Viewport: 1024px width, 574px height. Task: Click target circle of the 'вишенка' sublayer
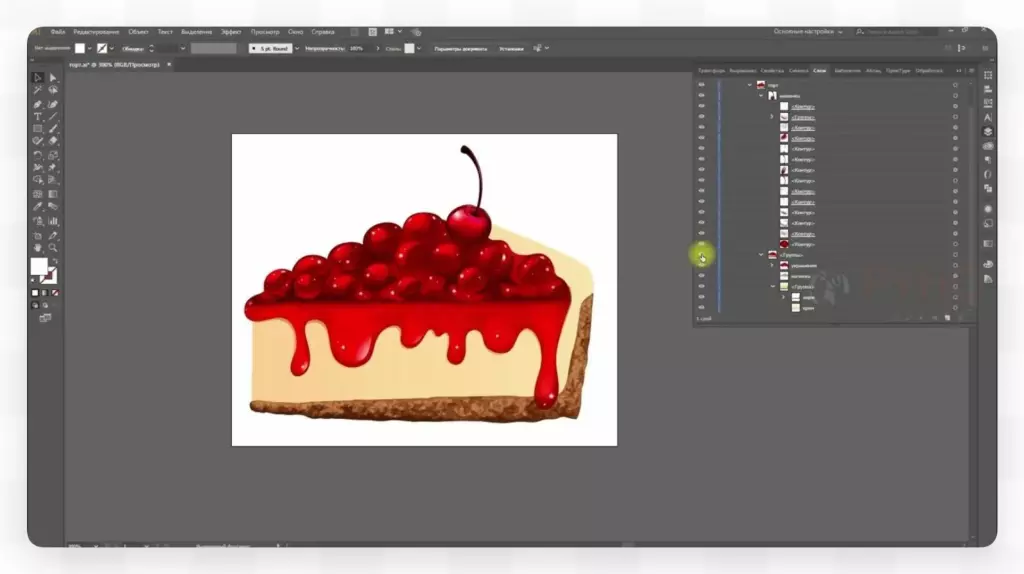(955, 95)
